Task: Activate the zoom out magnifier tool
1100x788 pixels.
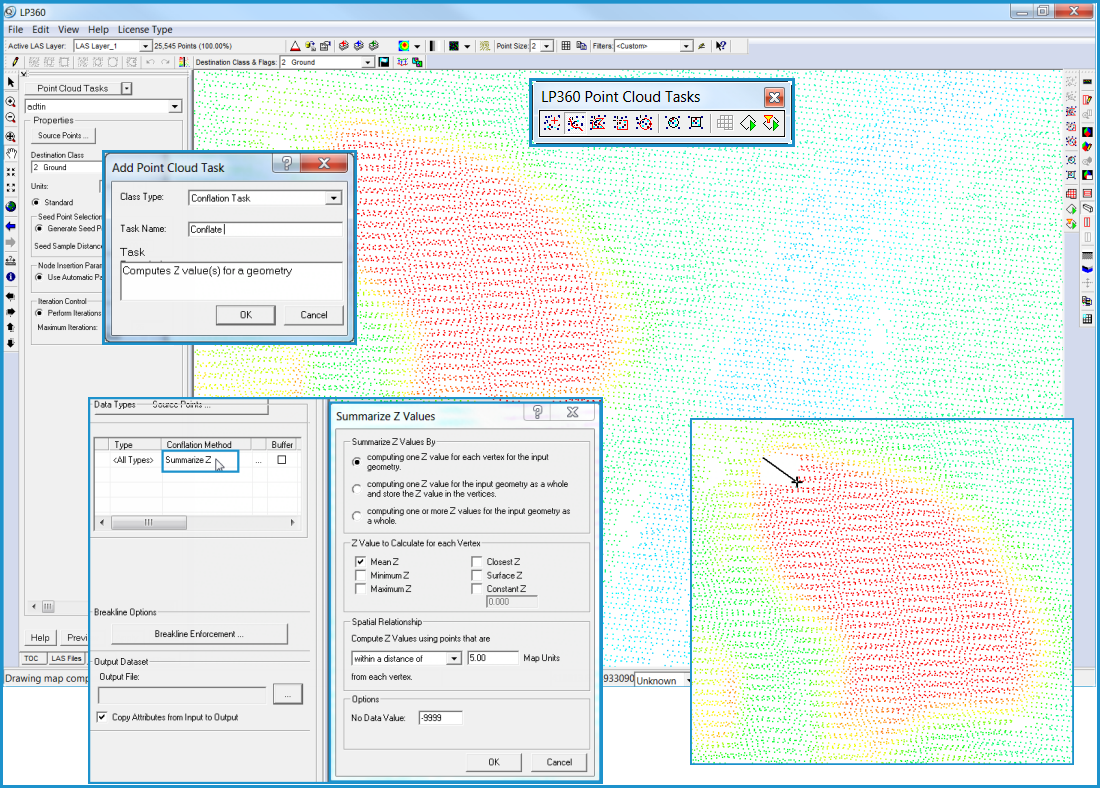Action: tap(11, 118)
